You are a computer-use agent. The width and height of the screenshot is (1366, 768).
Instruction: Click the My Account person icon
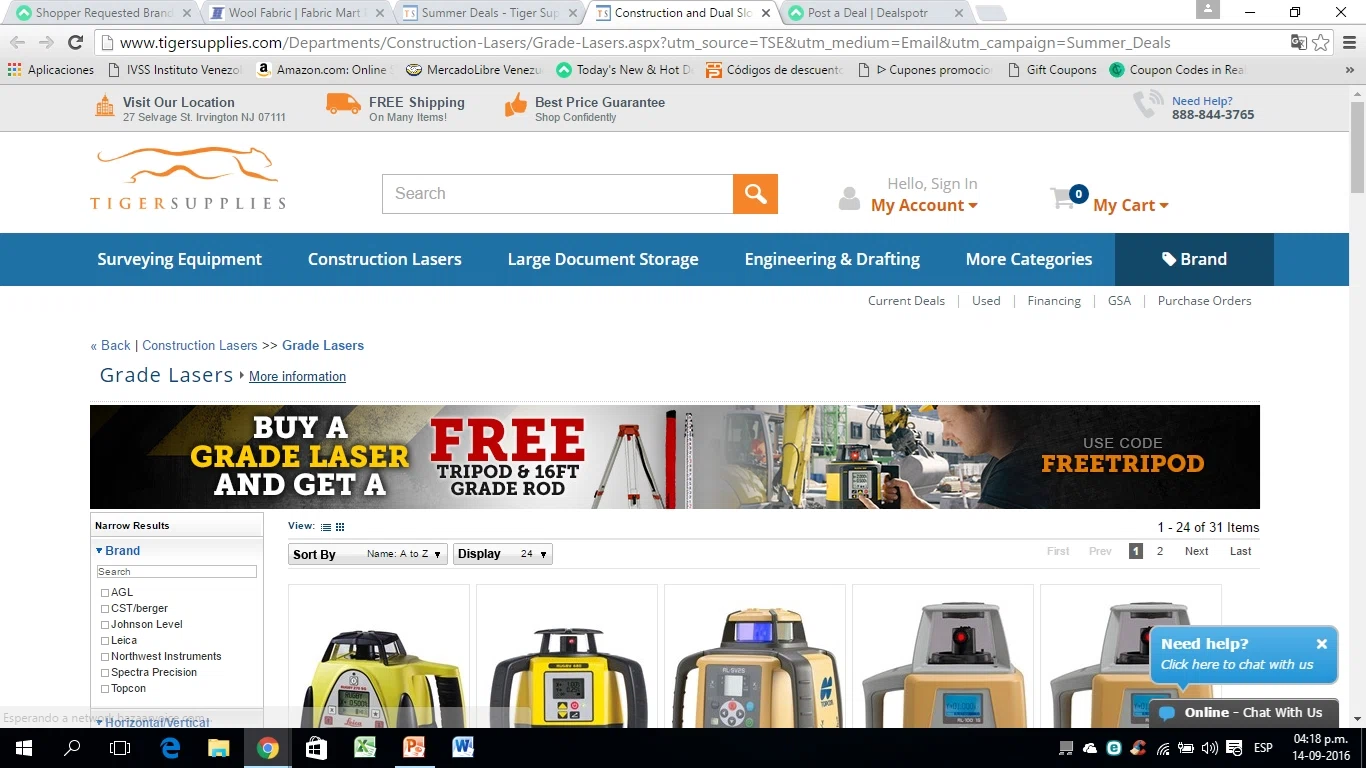click(849, 198)
